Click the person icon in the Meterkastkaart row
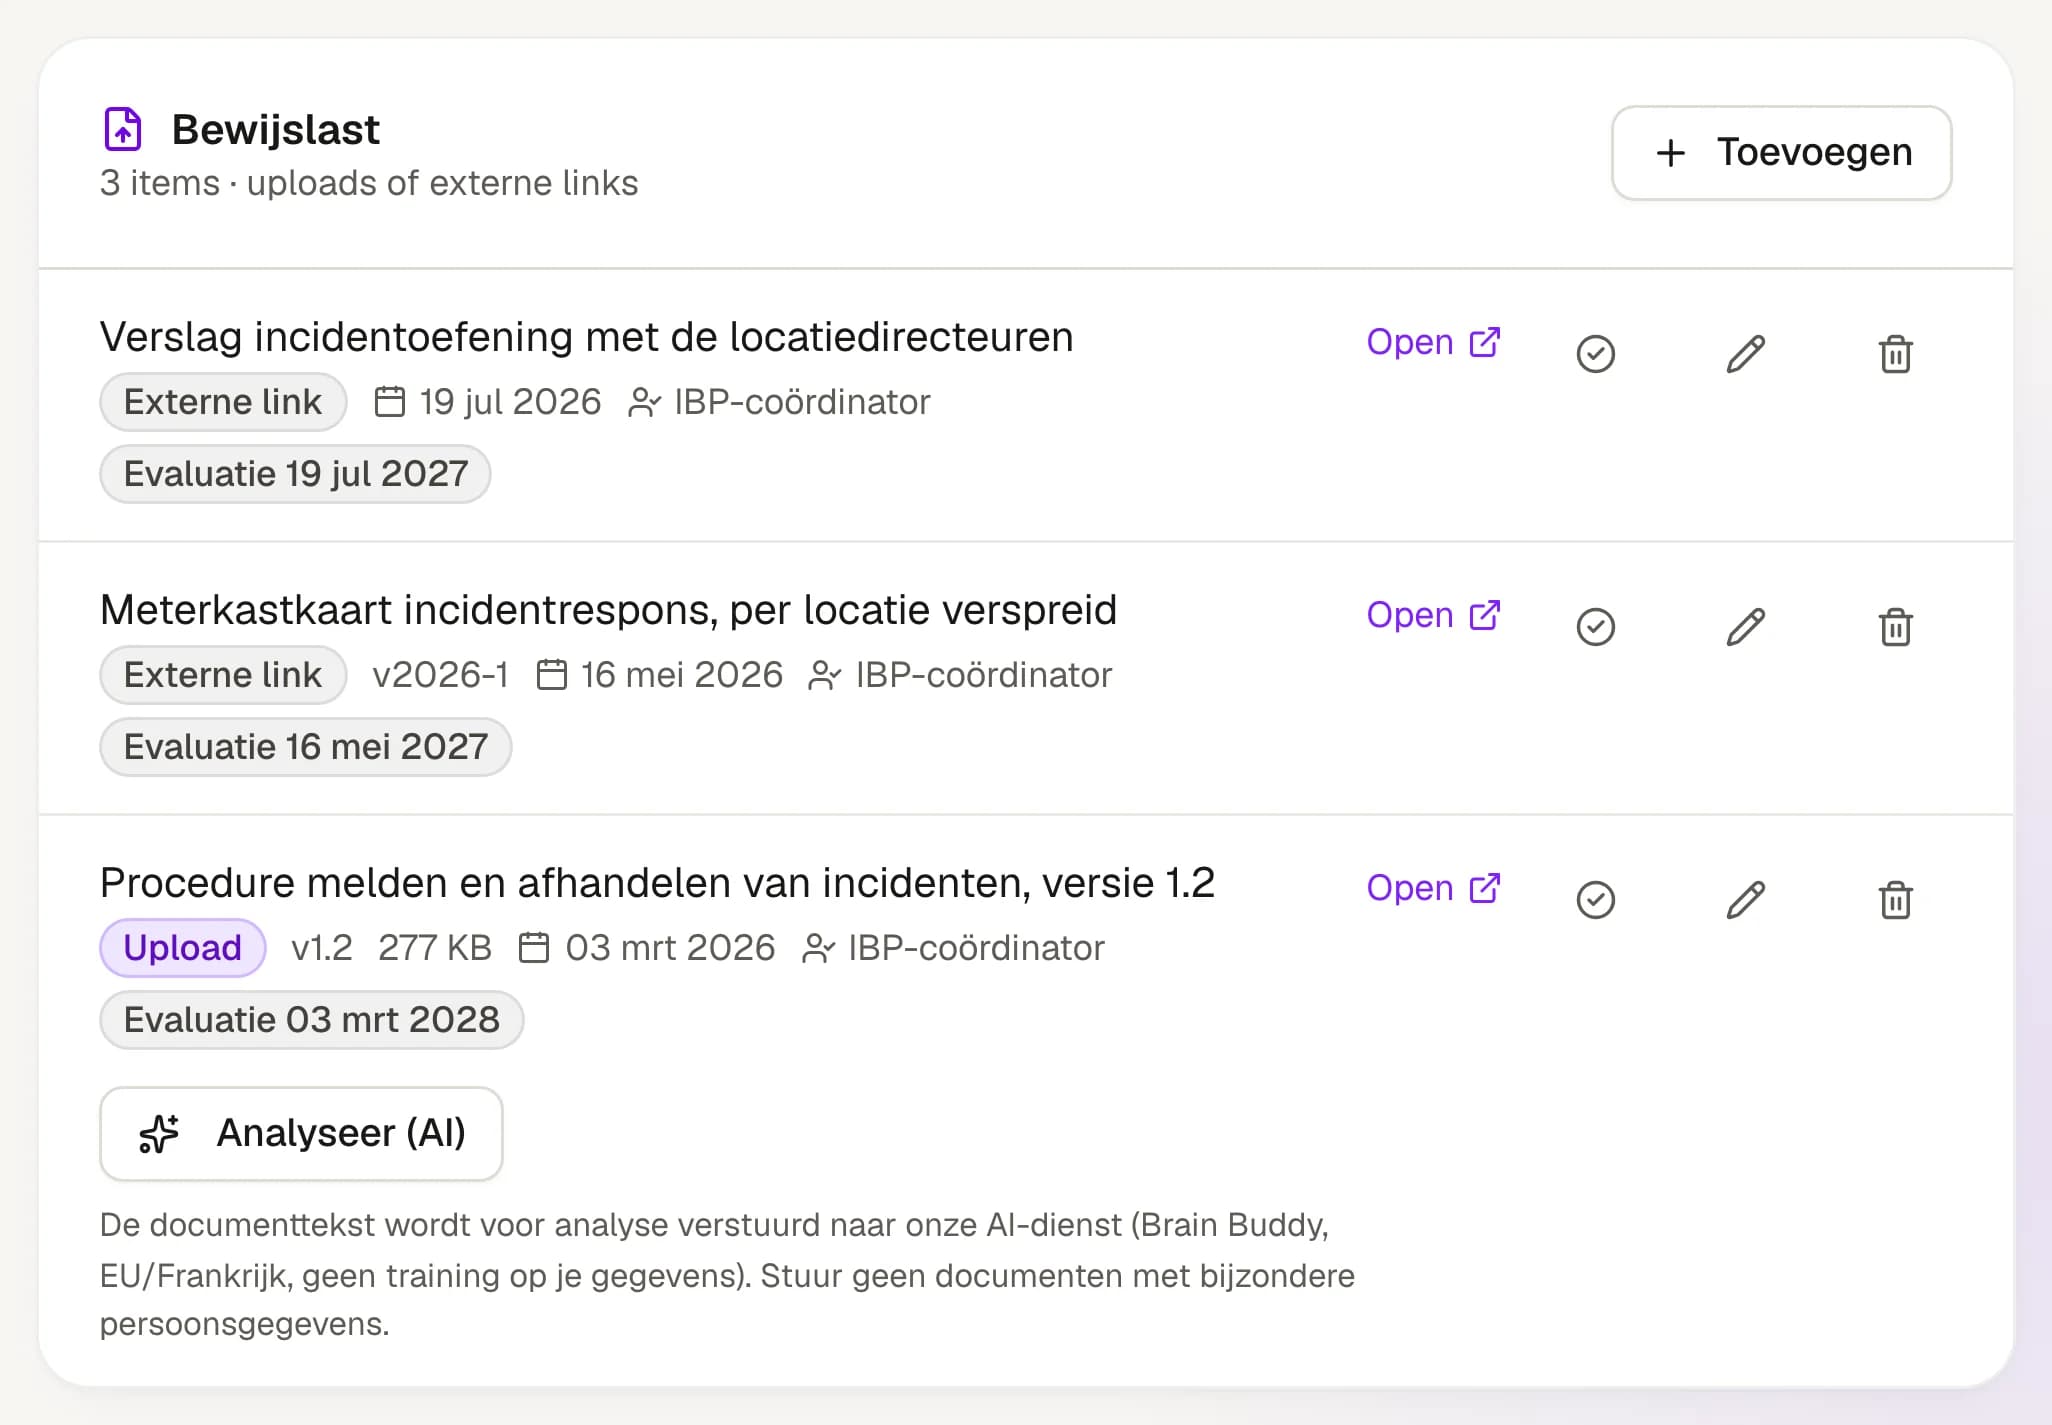 [x=824, y=675]
